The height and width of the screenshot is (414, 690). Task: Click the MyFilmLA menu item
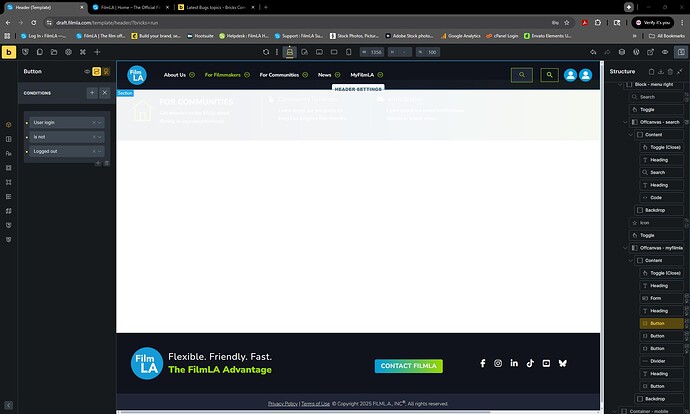pyautogui.click(x=362, y=75)
